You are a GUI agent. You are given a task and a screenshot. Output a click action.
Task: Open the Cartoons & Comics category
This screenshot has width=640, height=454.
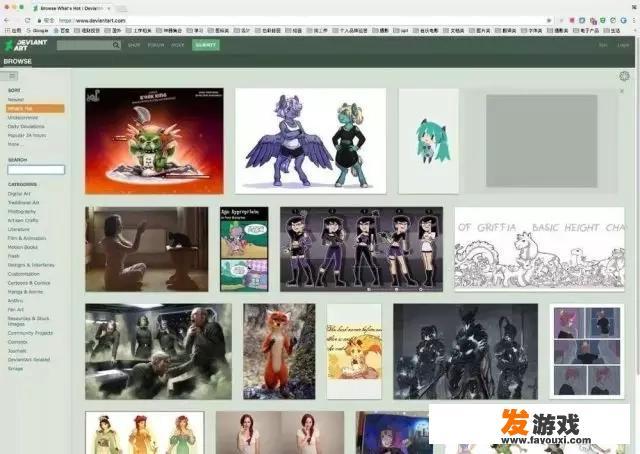click(x=29, y=283)
